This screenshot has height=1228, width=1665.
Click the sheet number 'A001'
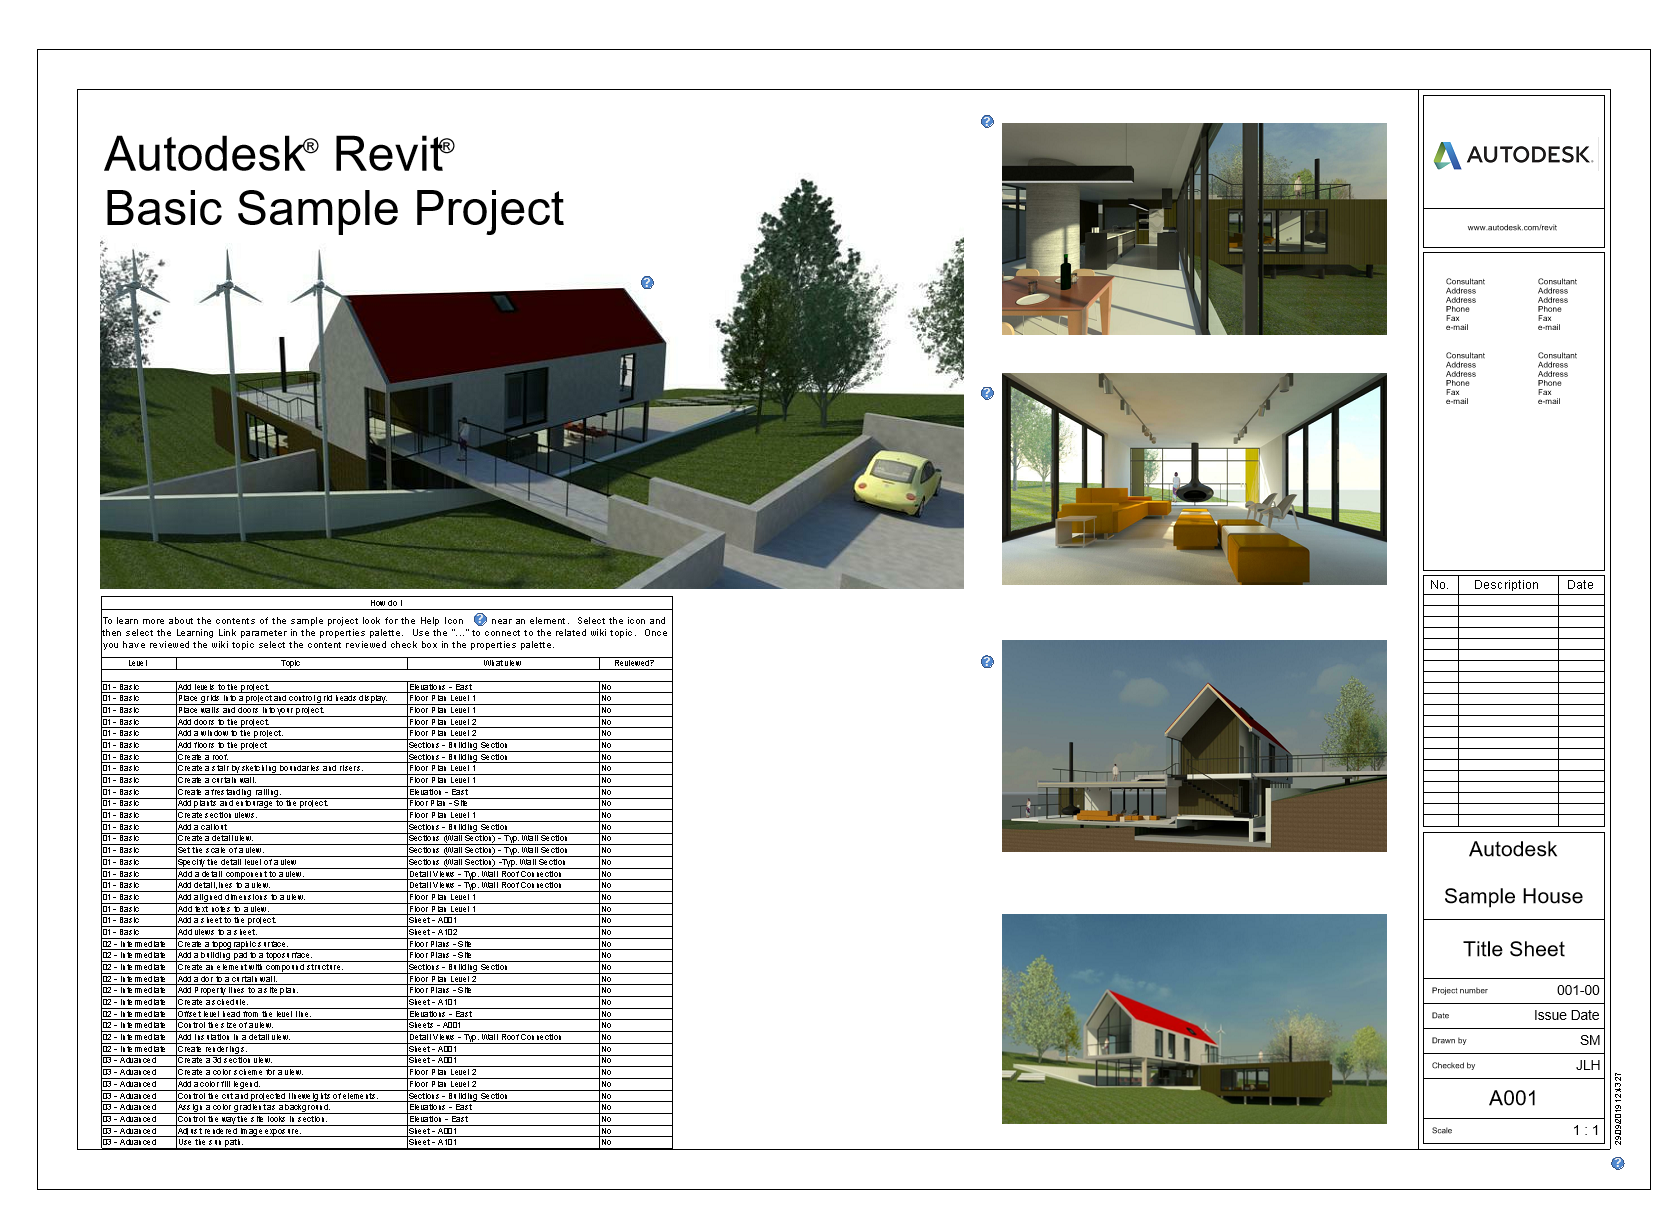pyautogui.click(x=1513, y=1098)
